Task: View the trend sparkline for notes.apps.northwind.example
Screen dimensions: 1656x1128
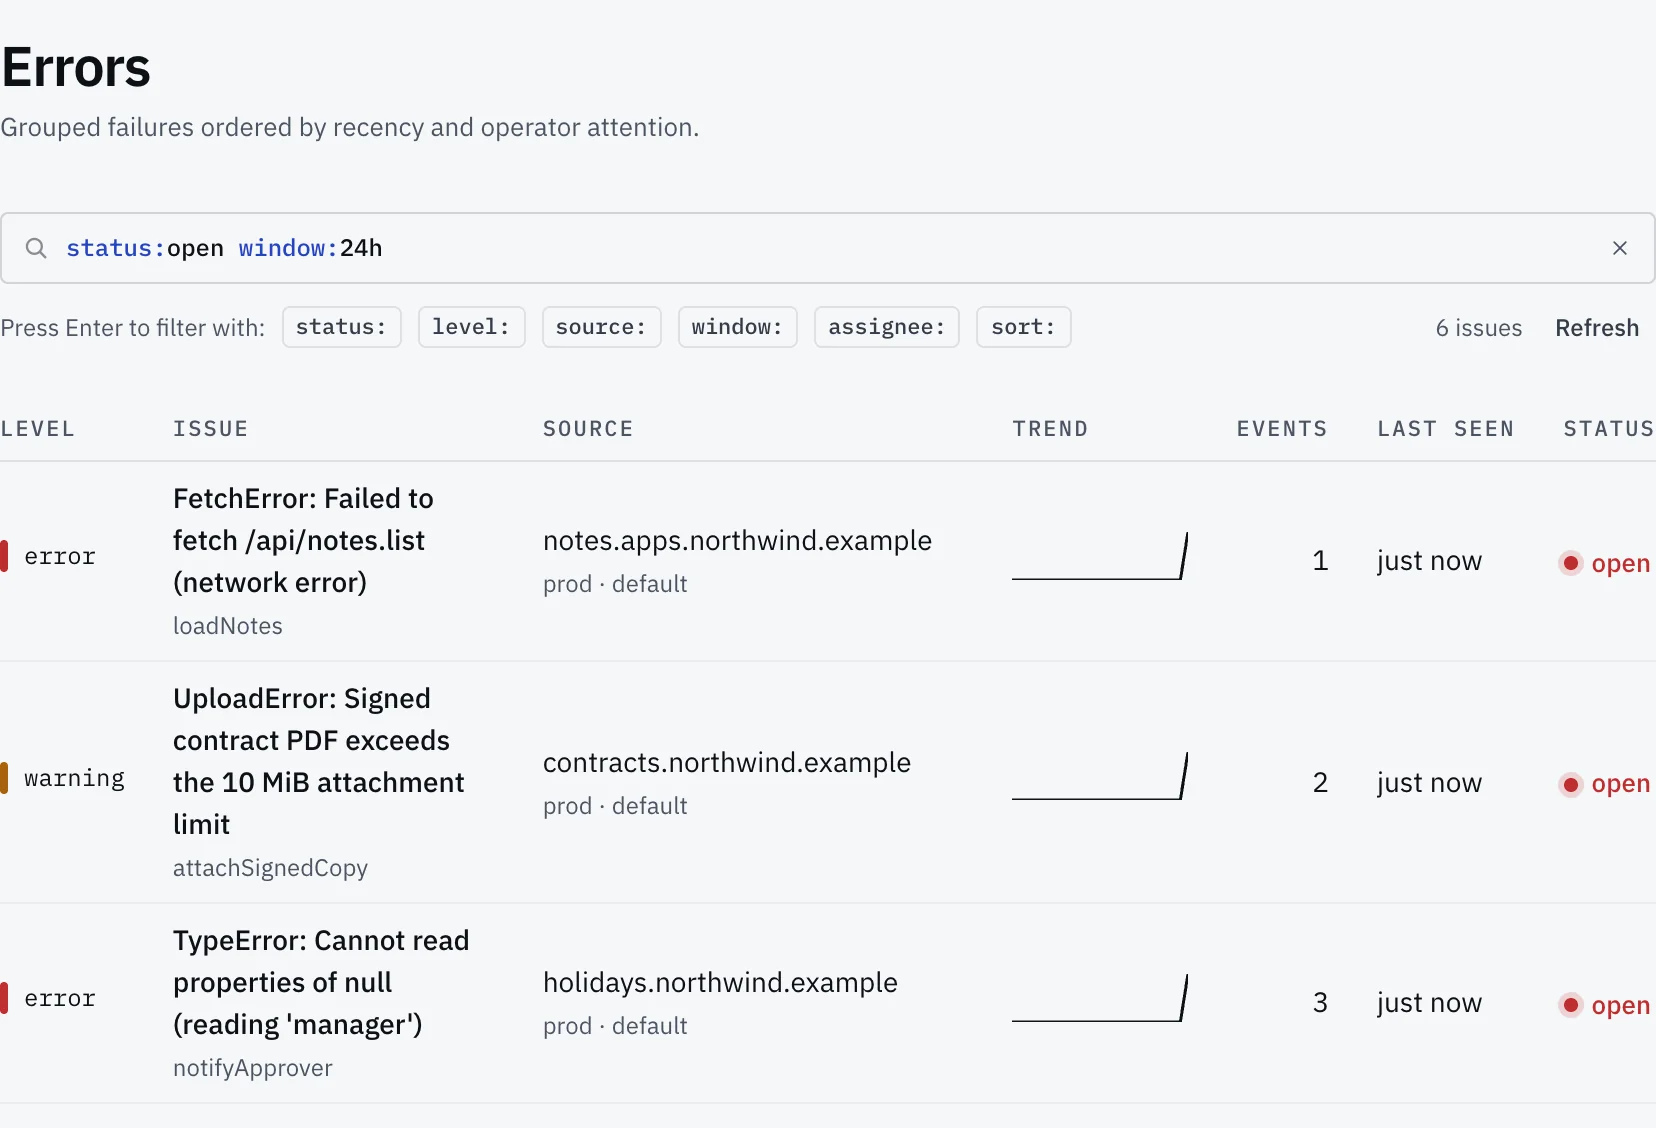Action: [1100, 556]
